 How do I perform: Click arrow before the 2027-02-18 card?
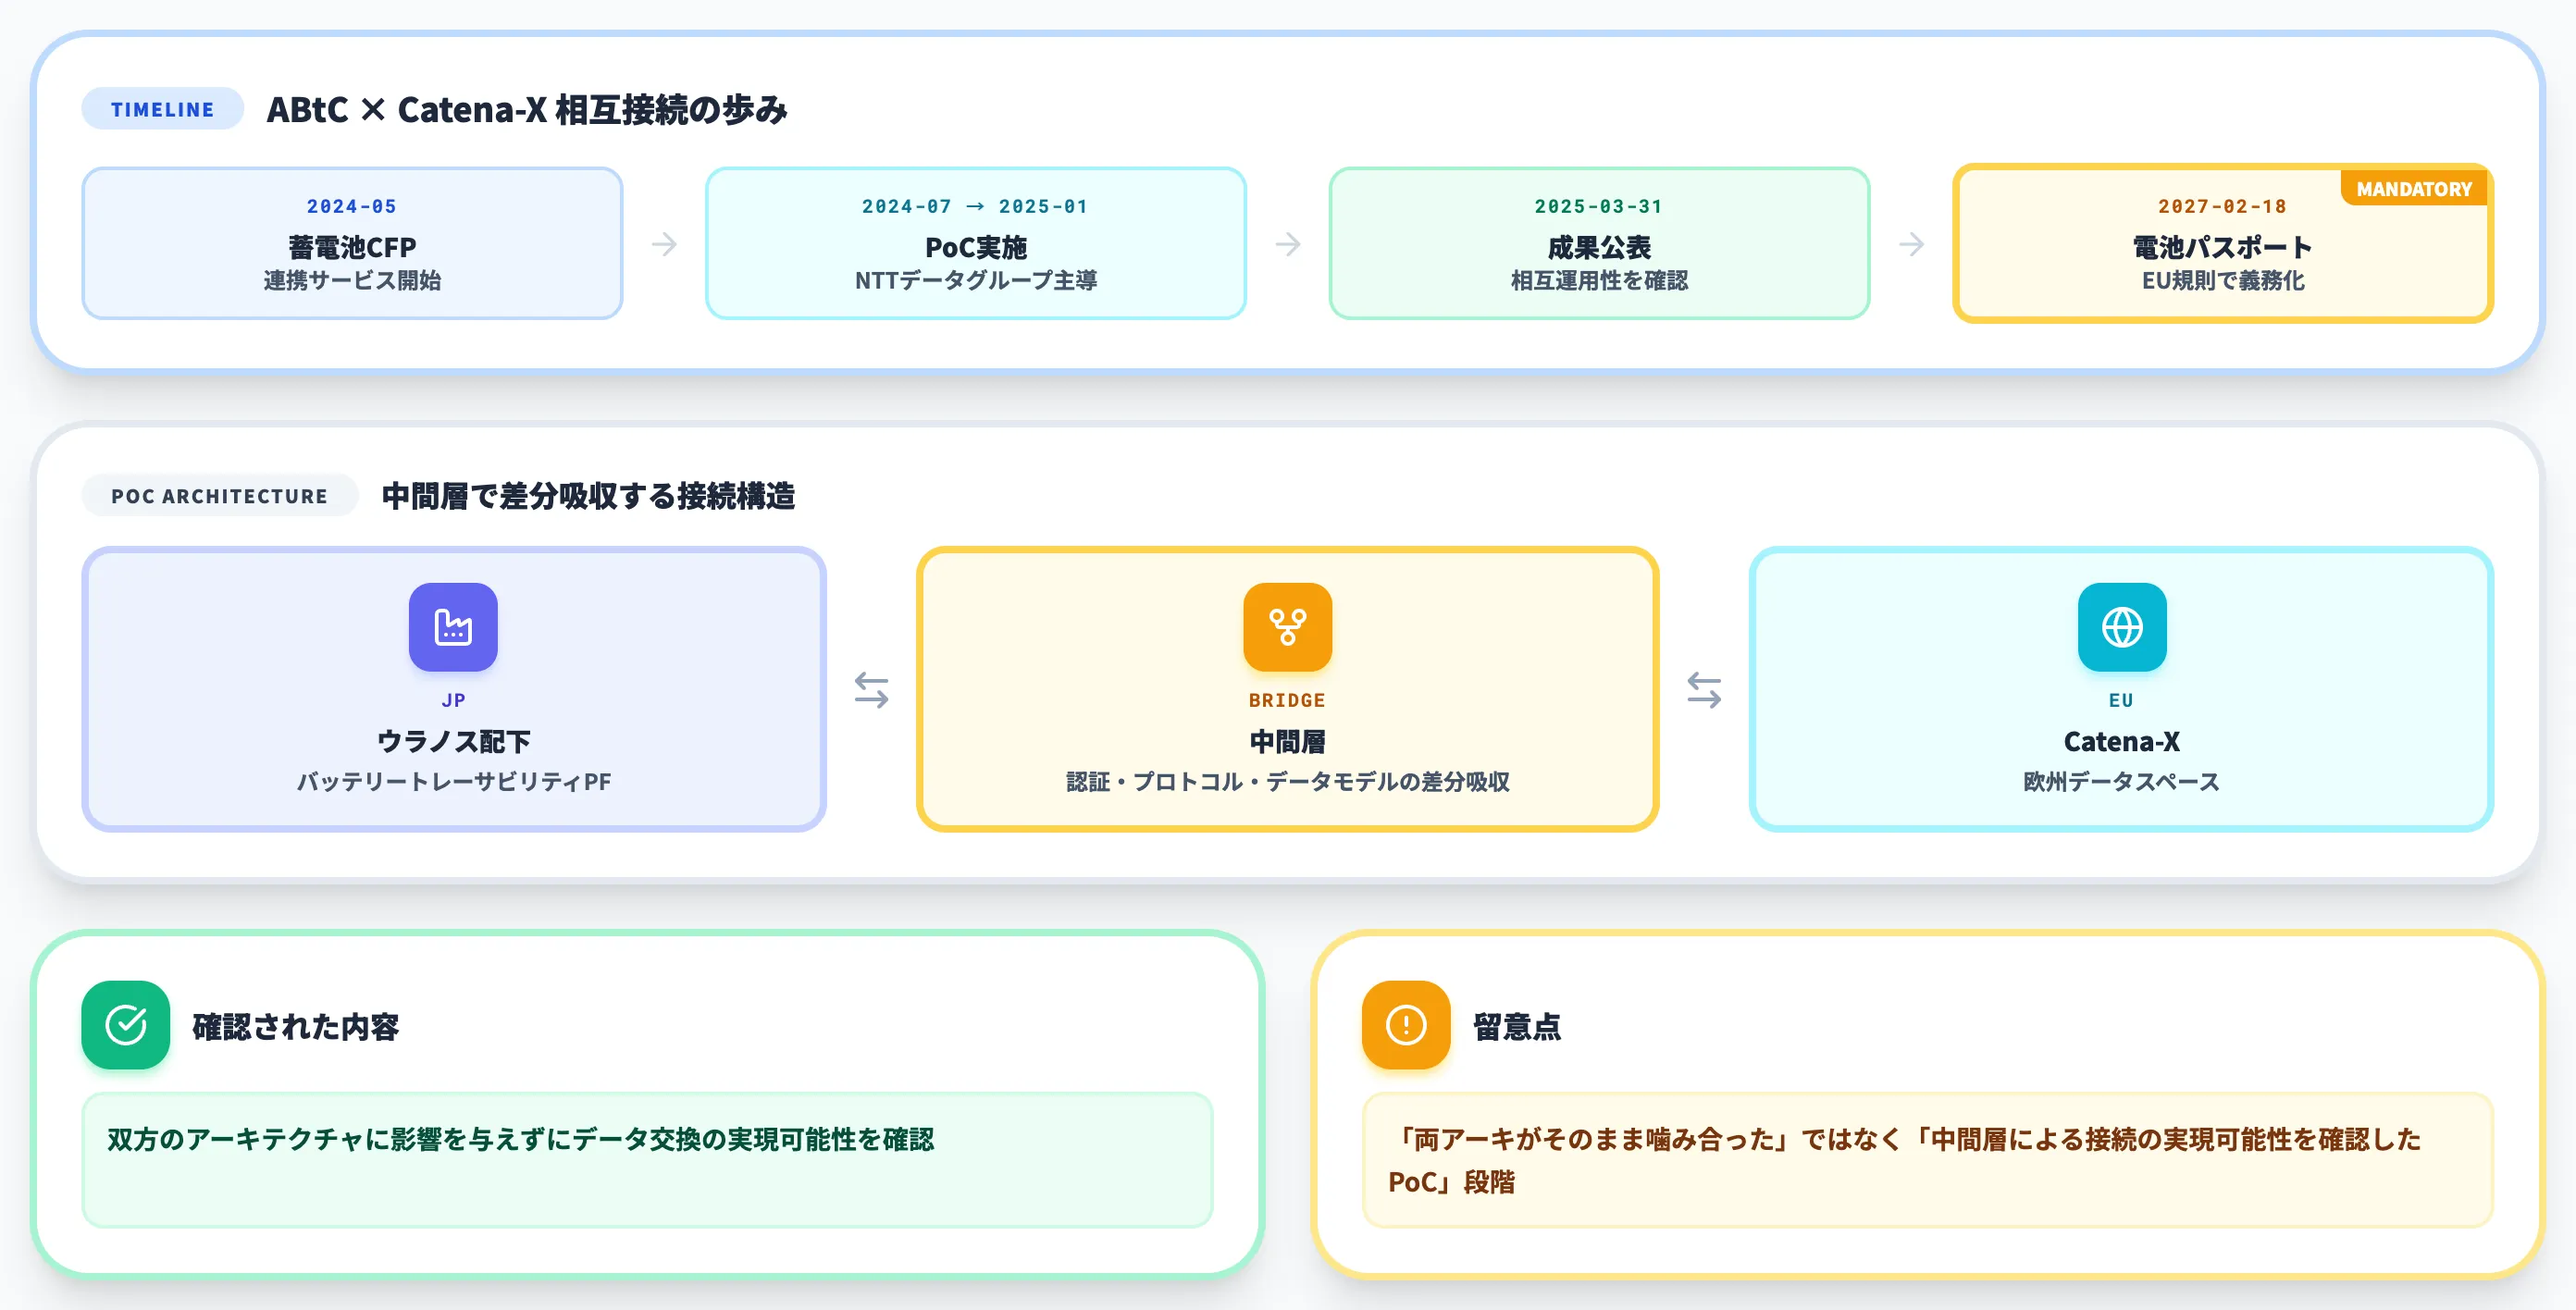pyautogui.click(x=1911, y=244)
